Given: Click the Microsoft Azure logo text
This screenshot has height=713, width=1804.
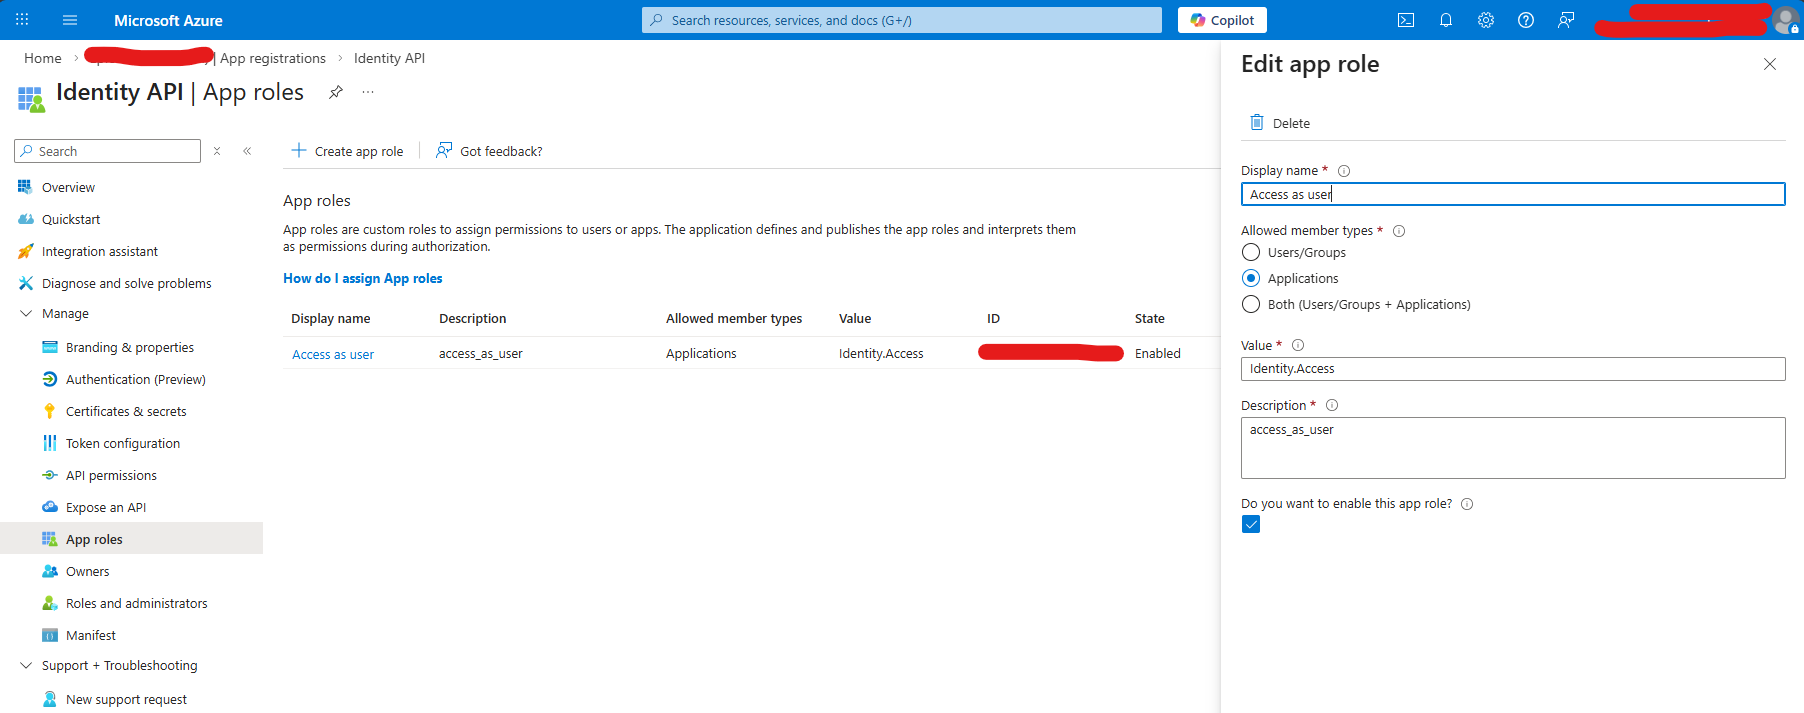Looking at the screenshot, I should click(x=168, y=20).
